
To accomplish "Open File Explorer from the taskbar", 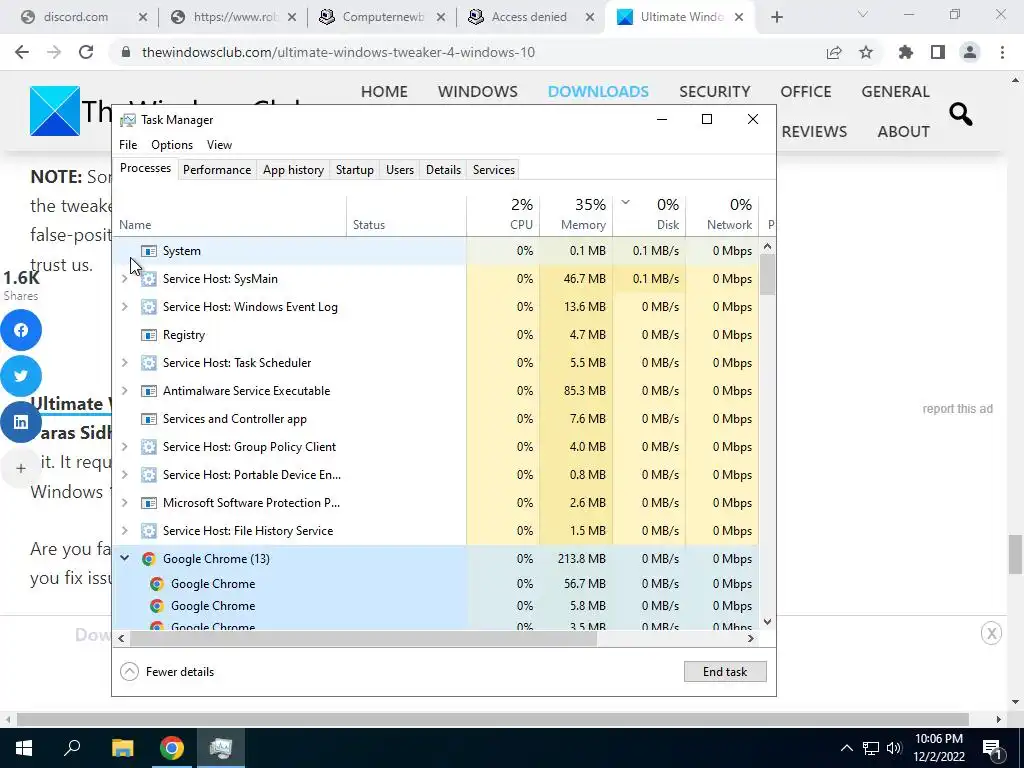I will [x=122, y=748].
